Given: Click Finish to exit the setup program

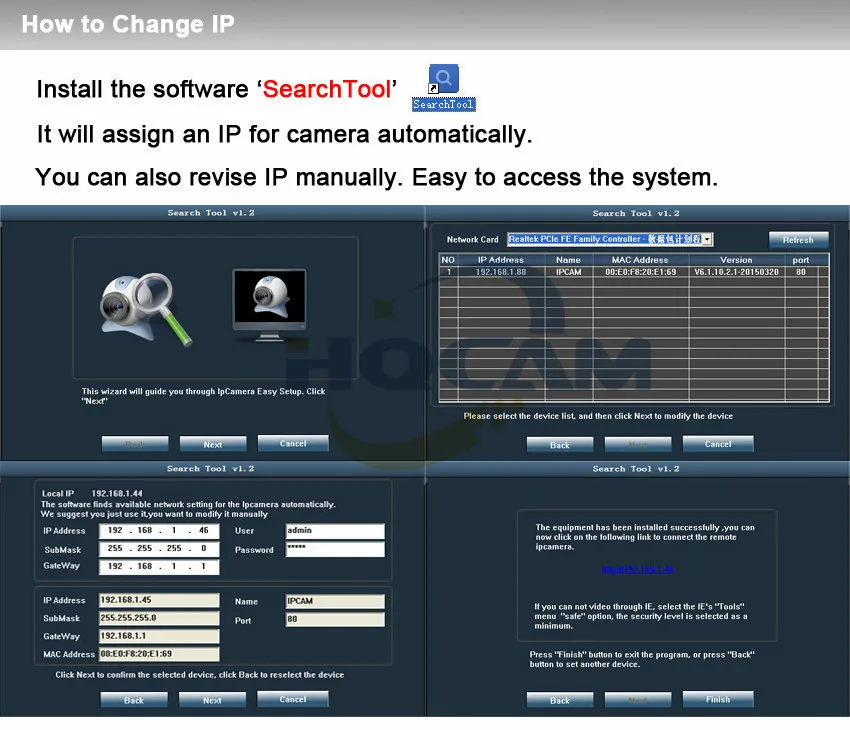Looking at the screenshot, I should (718, 699).
